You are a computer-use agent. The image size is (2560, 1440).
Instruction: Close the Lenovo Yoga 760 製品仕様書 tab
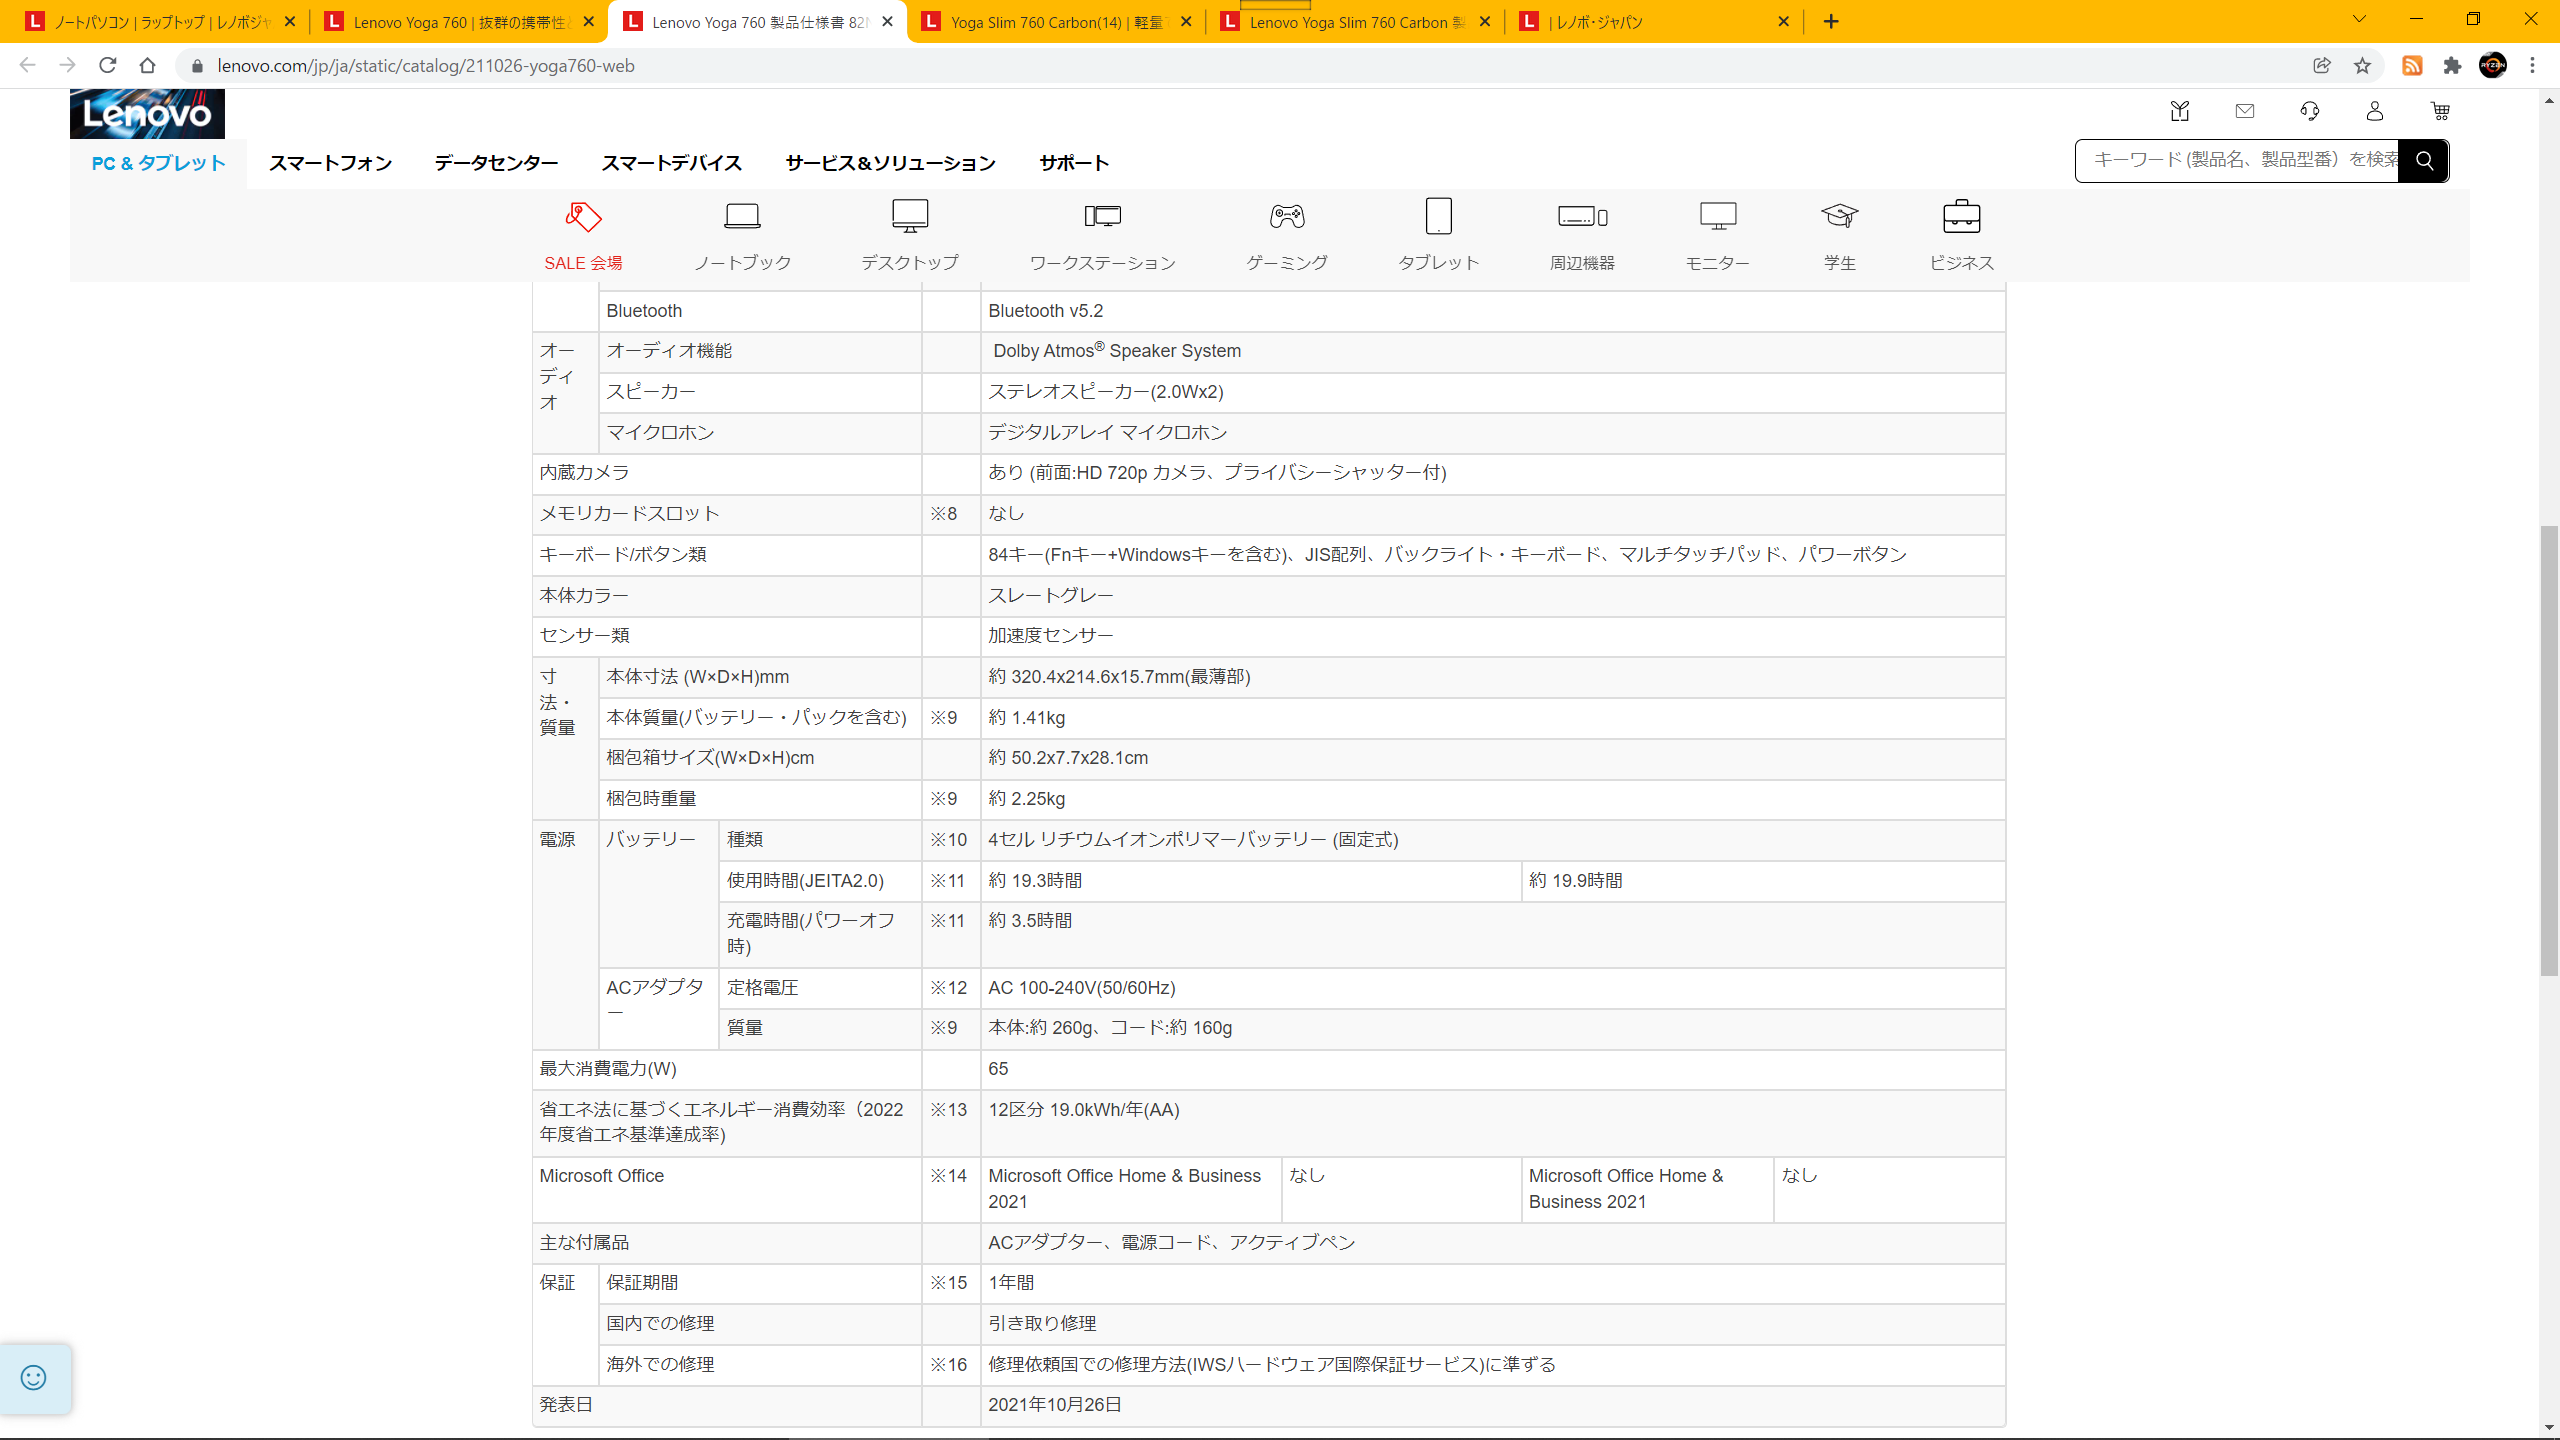tap(887, 22)
